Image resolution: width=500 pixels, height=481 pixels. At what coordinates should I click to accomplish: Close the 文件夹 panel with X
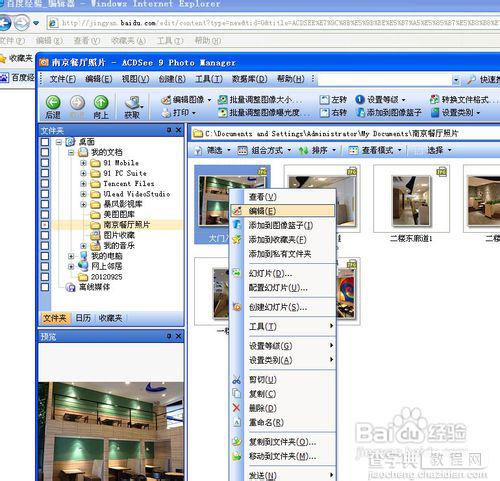click(x=179, y=130)
